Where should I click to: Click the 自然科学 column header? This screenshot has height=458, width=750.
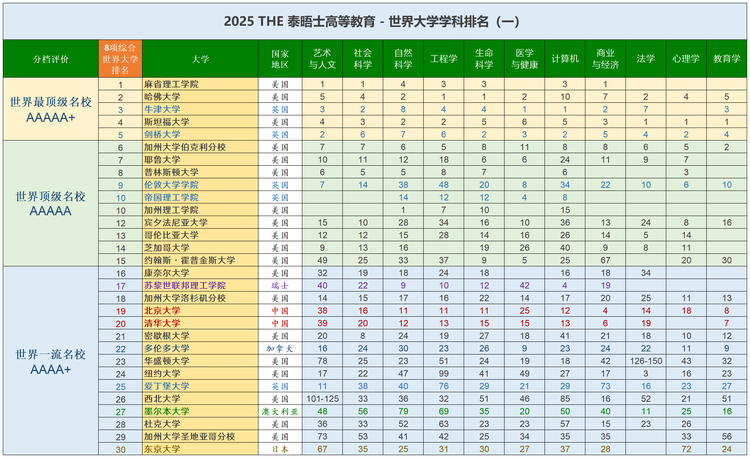(x=403, y=59)
